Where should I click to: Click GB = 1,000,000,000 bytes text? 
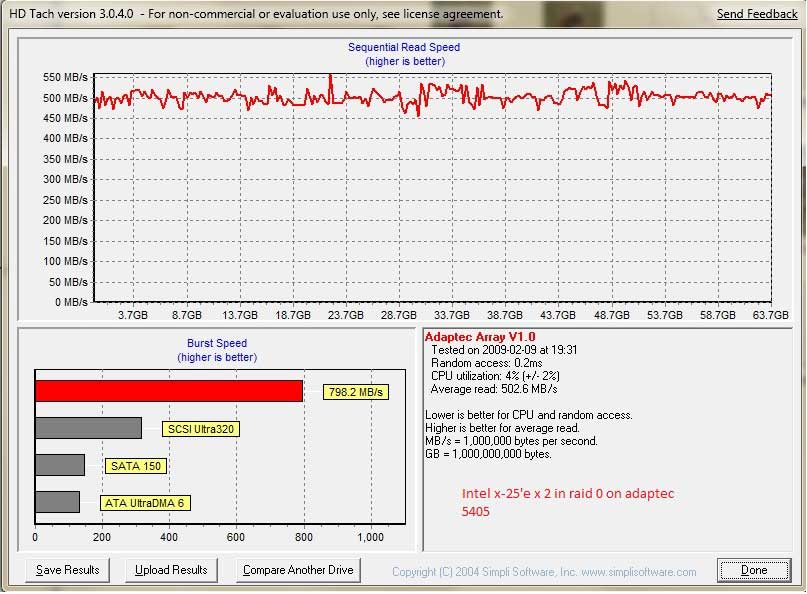(488, 454)
